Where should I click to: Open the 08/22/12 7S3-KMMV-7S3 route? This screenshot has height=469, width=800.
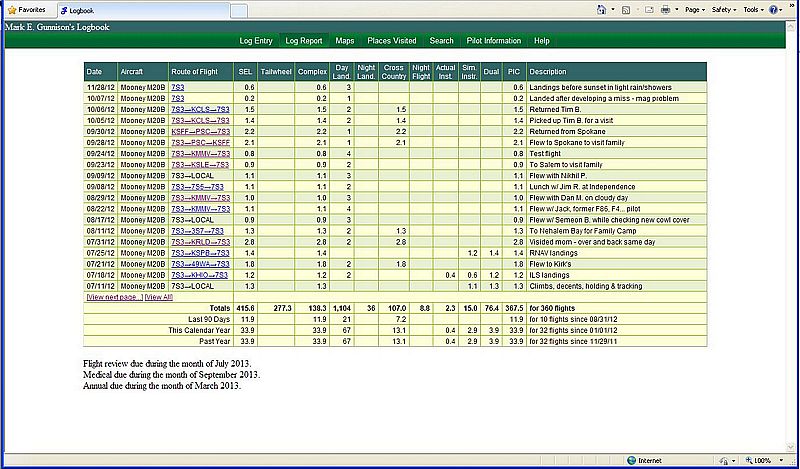click(201, 209)
